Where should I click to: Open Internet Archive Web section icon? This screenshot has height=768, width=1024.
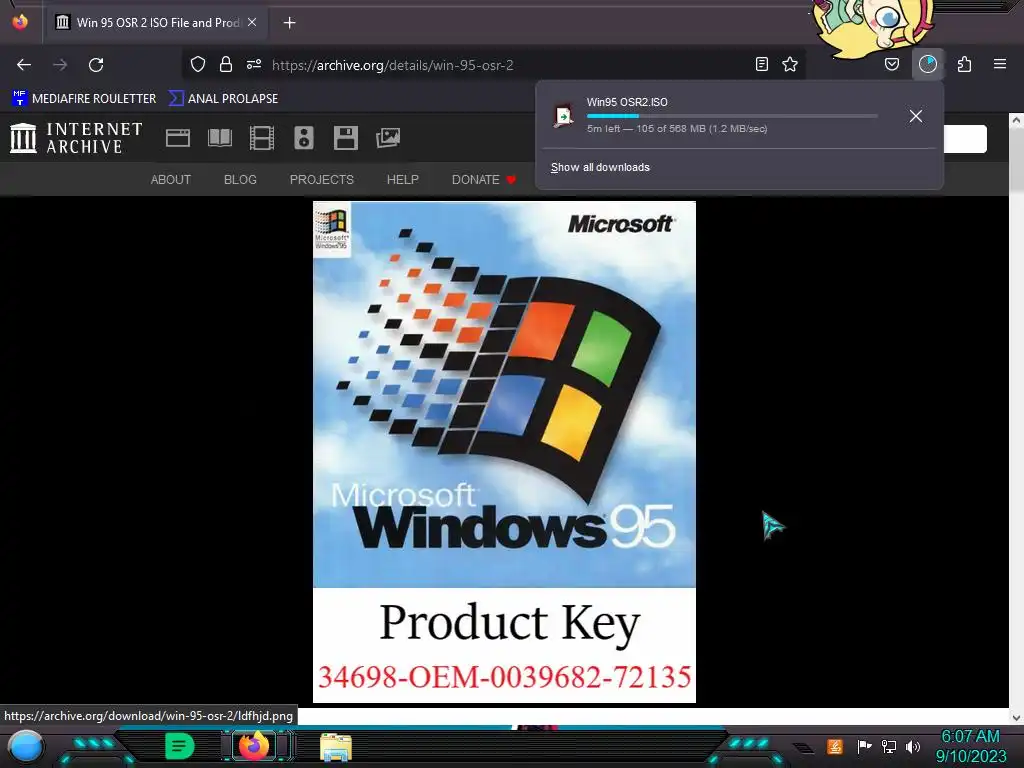(178, 138)
